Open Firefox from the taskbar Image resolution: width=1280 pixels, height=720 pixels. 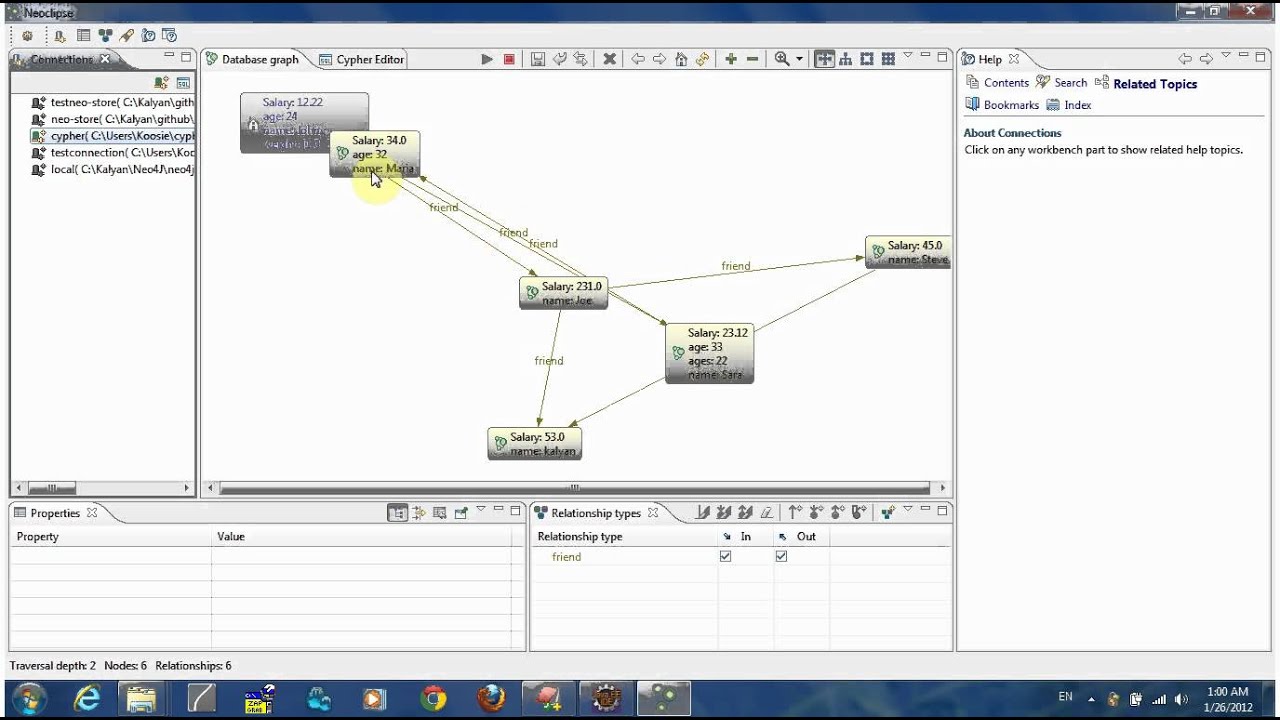point(491,698)
